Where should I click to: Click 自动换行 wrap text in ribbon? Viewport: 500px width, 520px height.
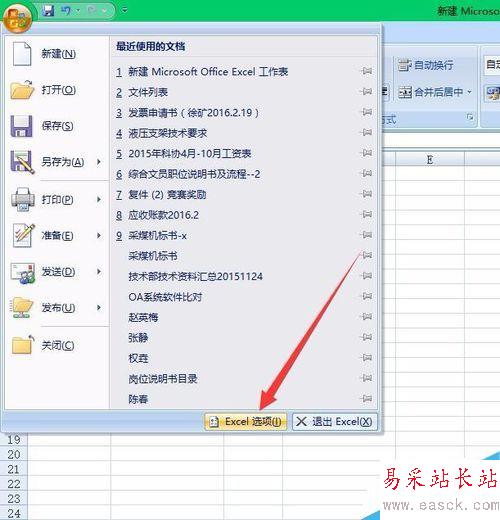tap(426, 65)
